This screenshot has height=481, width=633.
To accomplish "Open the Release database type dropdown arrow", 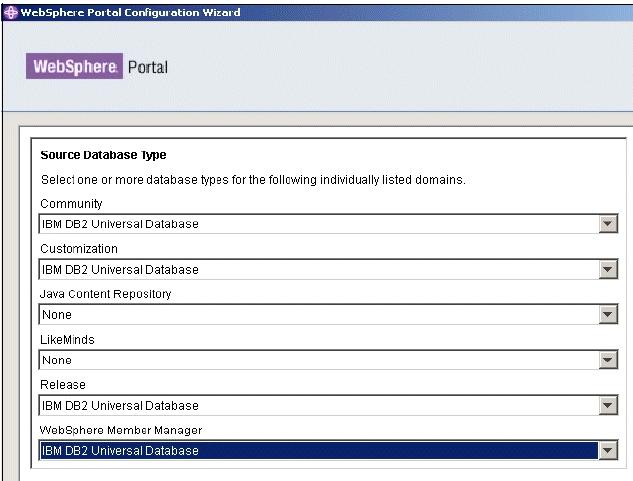I will (x=608, y=405).
